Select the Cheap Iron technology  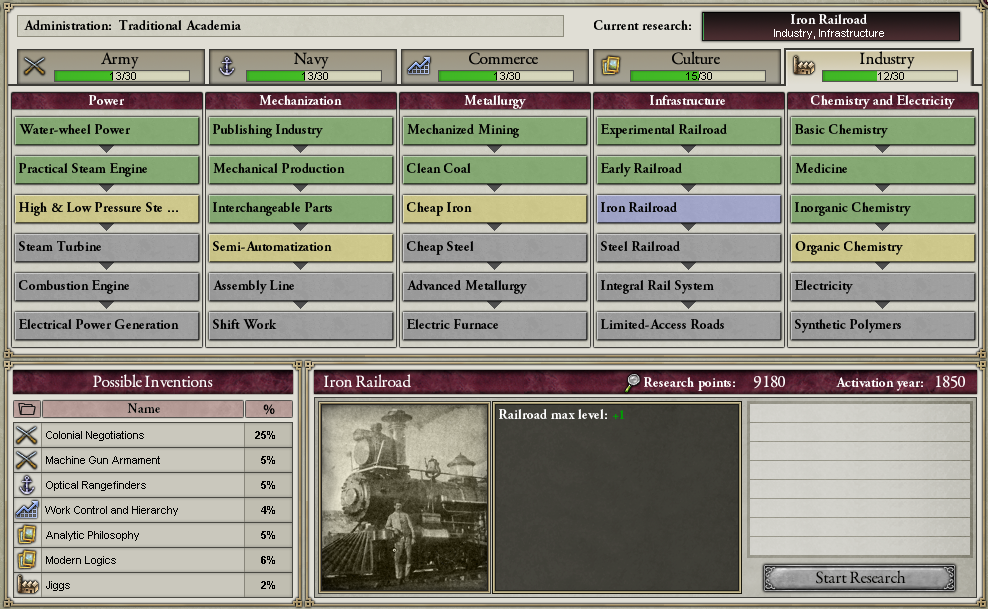[495, 208]
